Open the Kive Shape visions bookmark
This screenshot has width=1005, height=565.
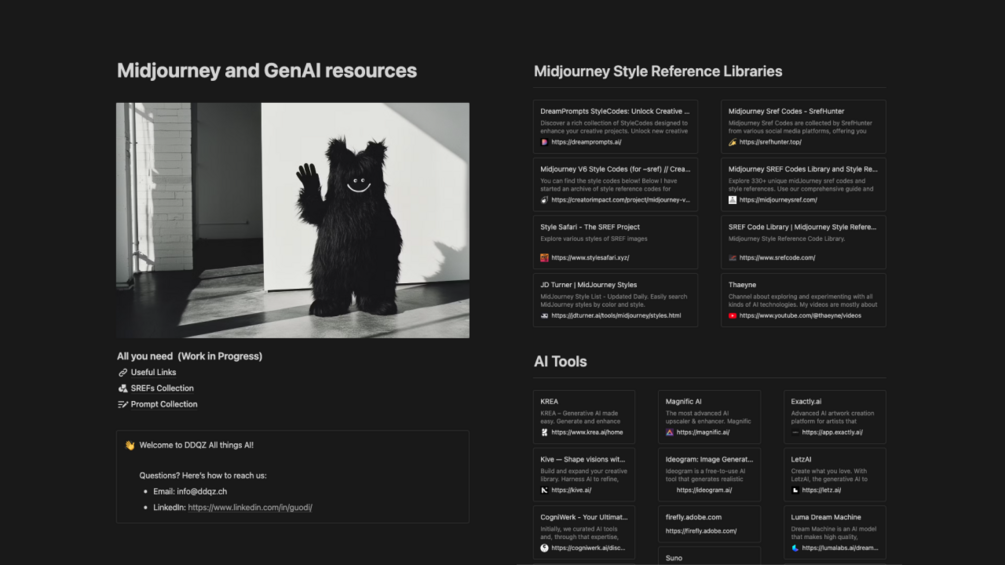(x=584, y=475)
